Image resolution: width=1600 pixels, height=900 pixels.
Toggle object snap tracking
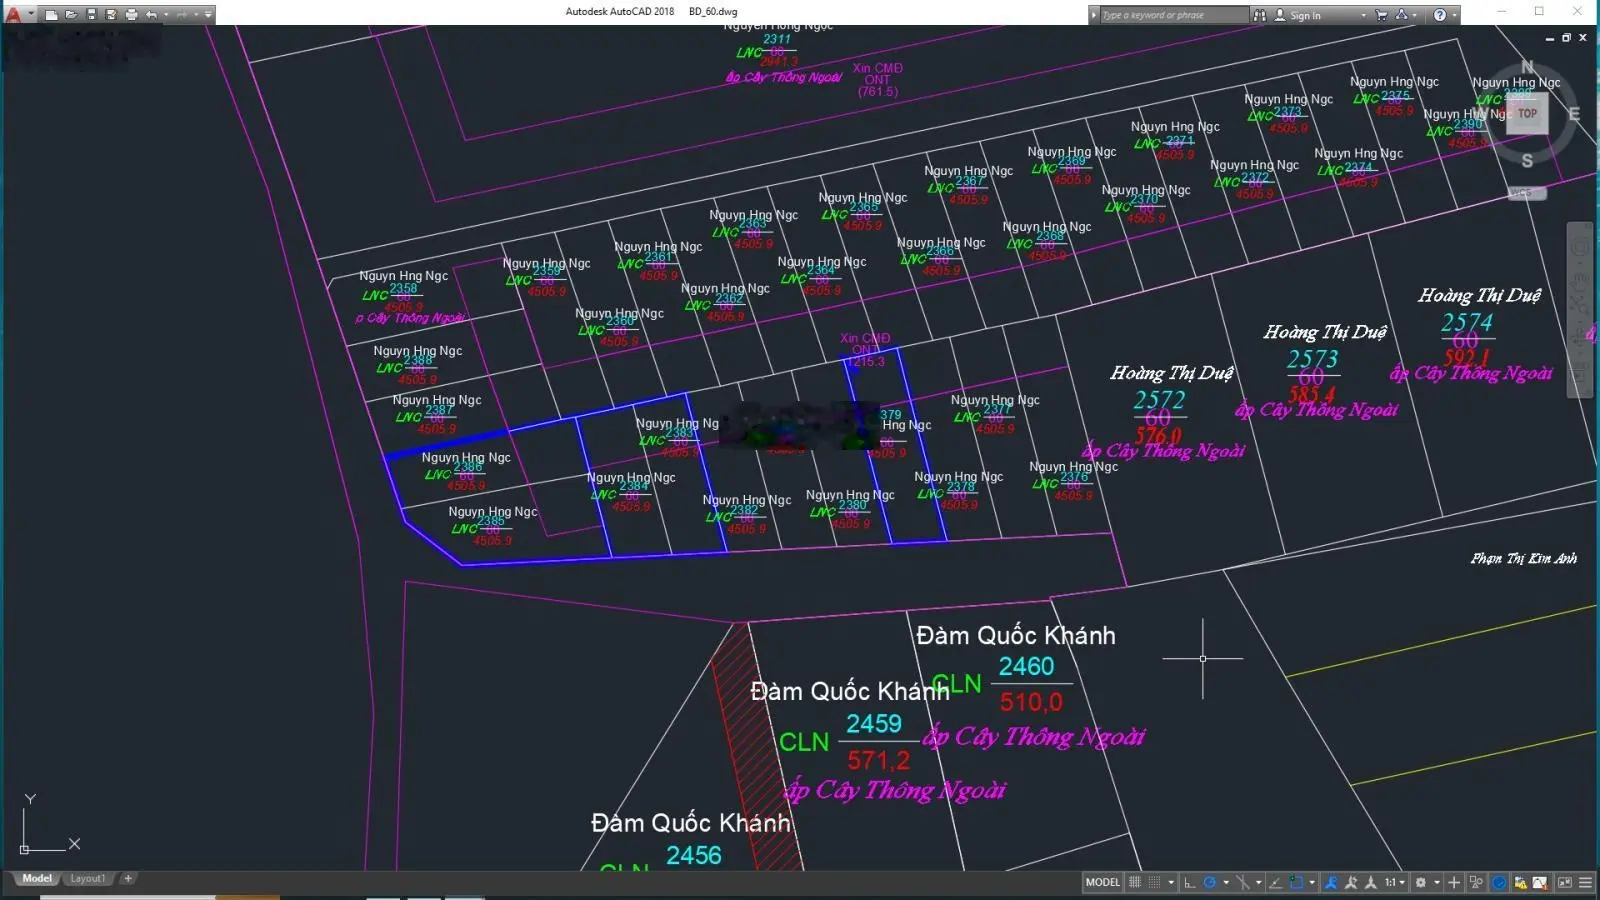(x=1275, y=882)
